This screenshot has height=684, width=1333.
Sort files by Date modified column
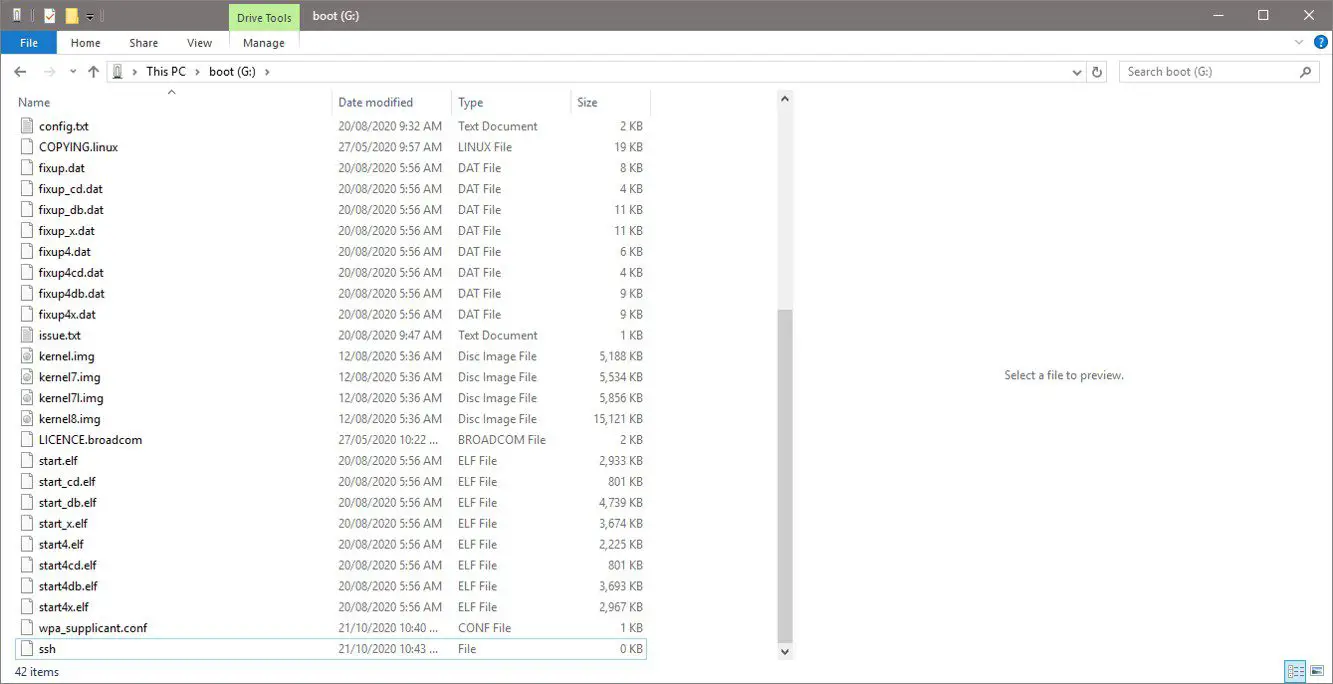[x=375, y=102]
